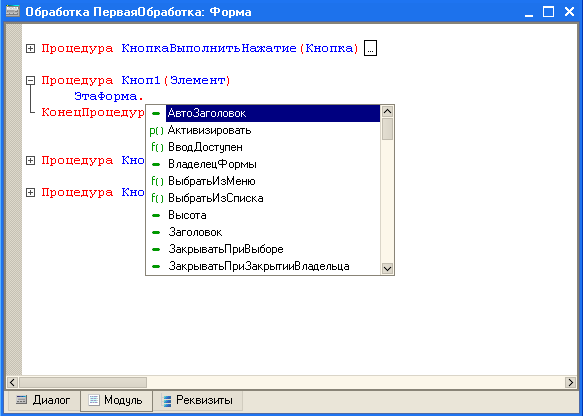Image resolution: width=583 pixels, height=416 pixels.
Task: Click the function icon beside ВводДоступен
Action: [x=157, y=148]
